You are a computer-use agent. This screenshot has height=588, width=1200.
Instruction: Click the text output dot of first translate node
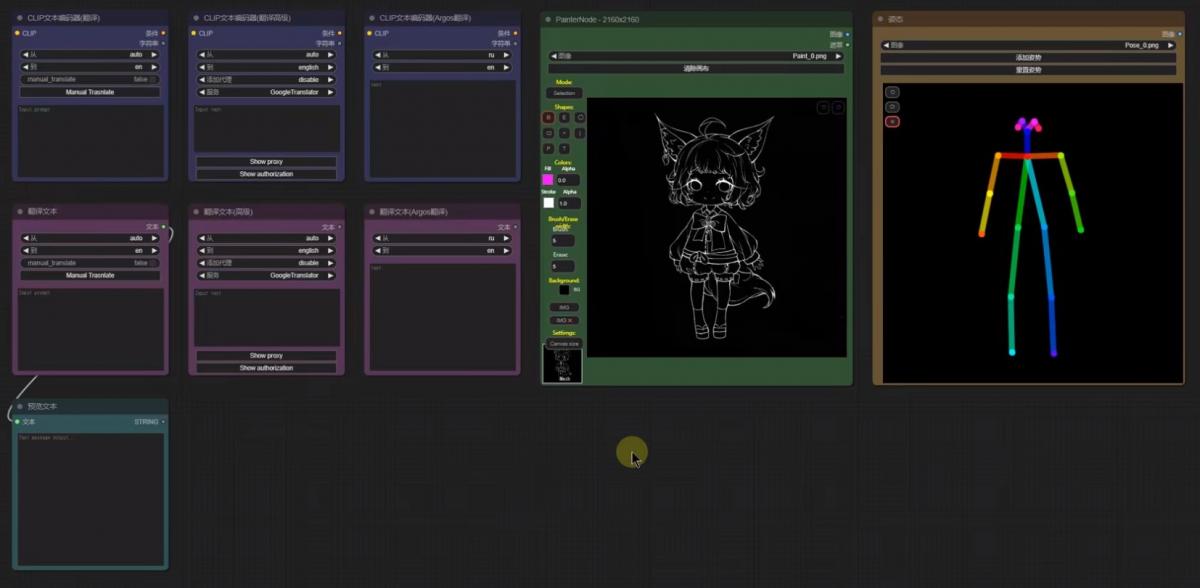(x=163, y=227)
